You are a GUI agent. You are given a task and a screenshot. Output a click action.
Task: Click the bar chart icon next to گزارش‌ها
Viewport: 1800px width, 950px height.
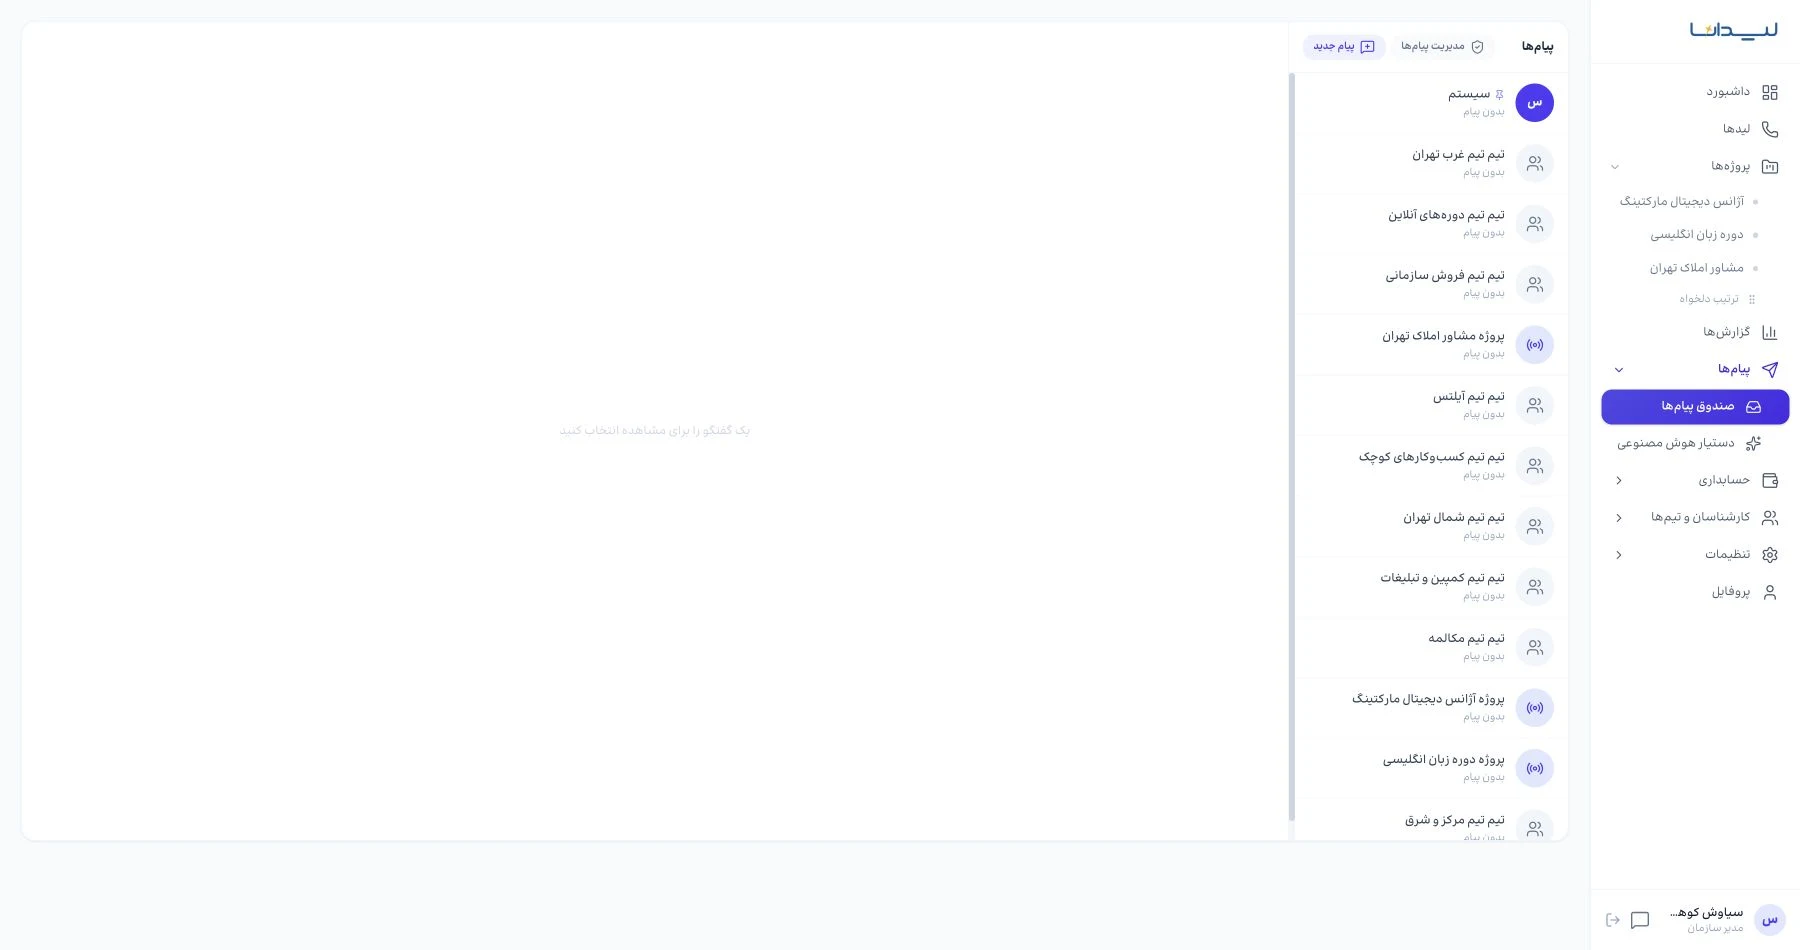pos(1769,332)
